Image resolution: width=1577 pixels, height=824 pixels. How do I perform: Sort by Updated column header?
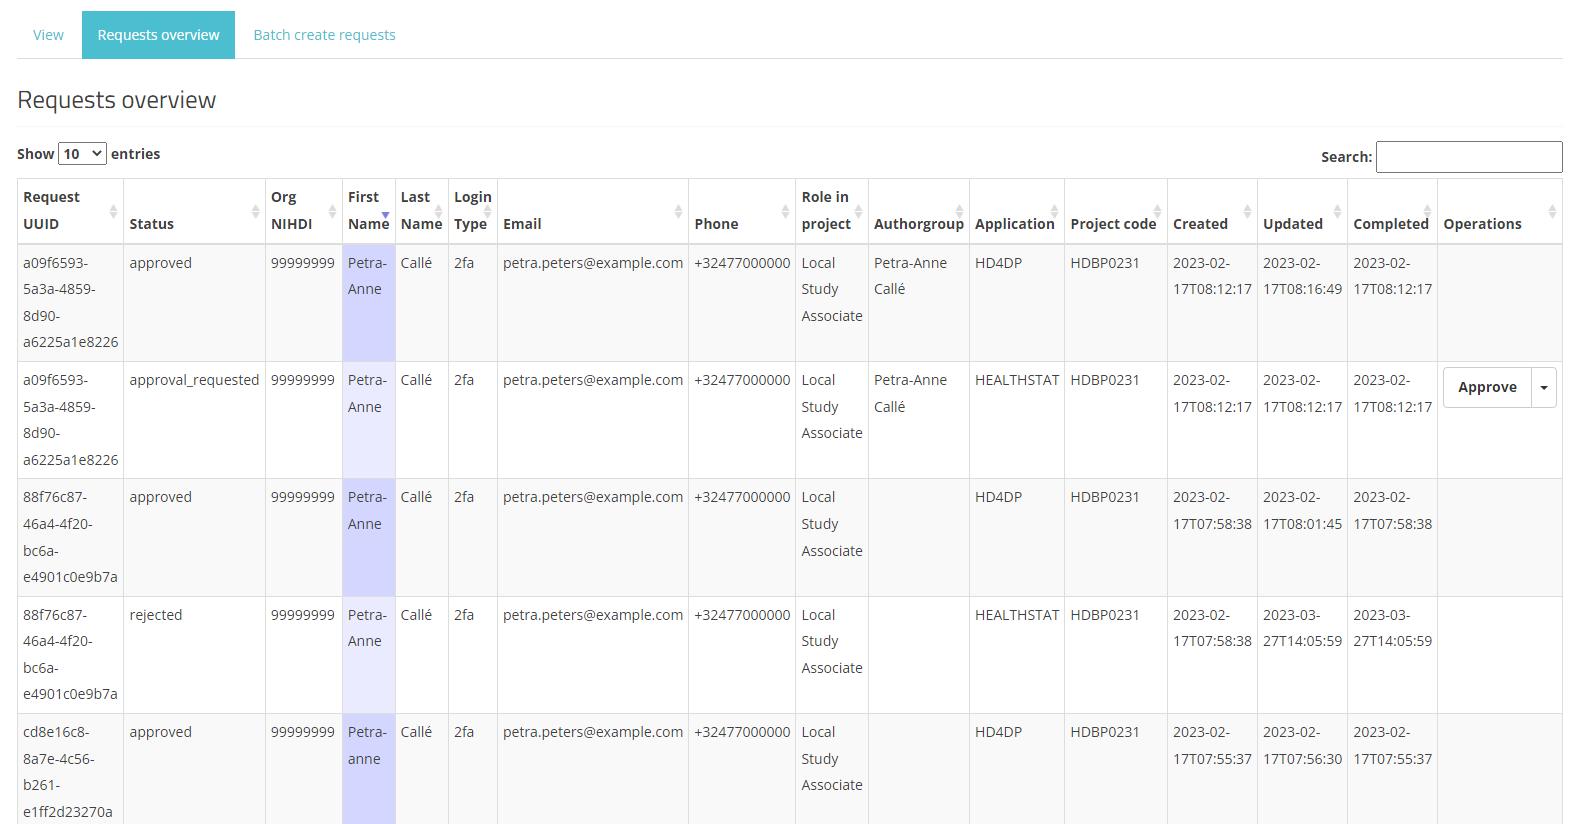pos(1292,224)
